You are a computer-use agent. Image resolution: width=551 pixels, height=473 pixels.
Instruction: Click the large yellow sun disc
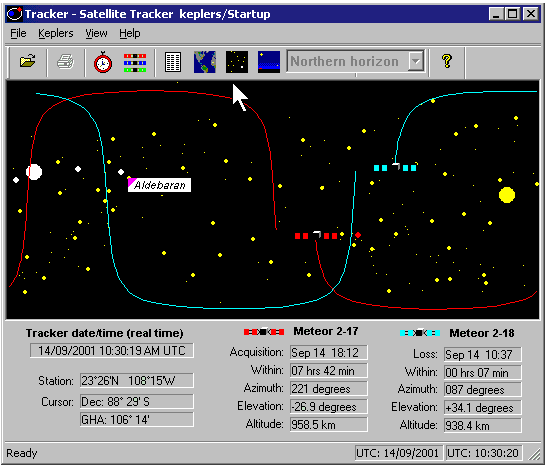click(507, 195)
